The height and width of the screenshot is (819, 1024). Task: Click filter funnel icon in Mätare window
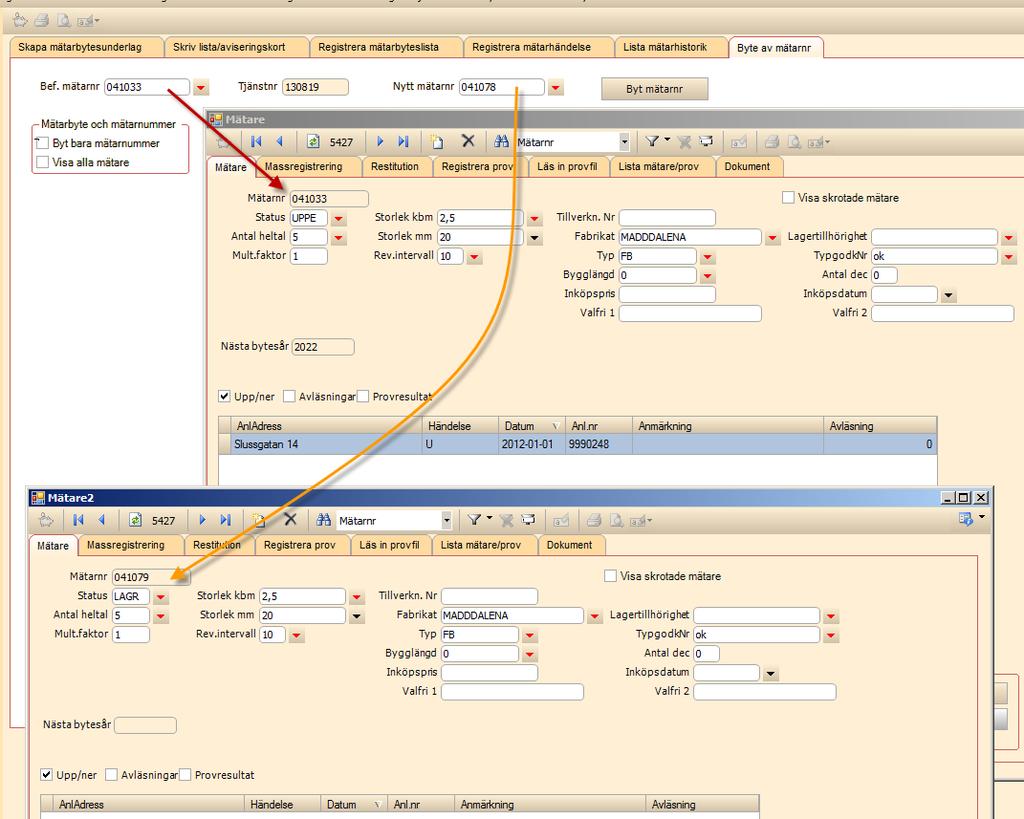(x=652, y=141)
